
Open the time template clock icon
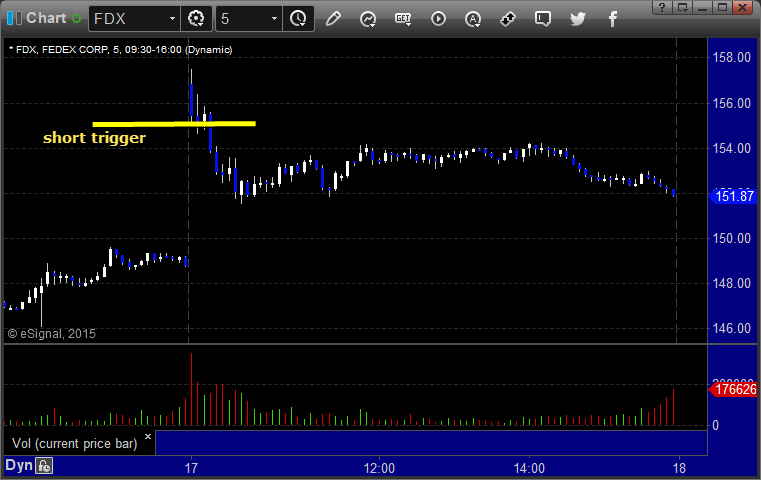click(x=298, y=19)
